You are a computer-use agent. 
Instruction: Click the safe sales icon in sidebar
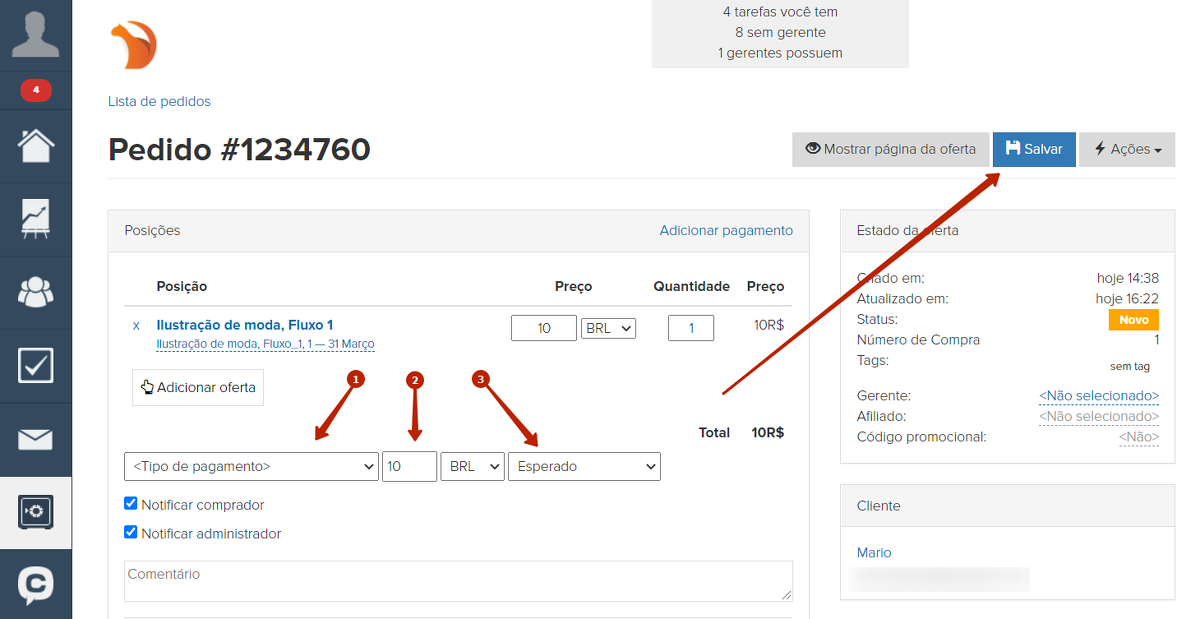[x=35, y=512]
